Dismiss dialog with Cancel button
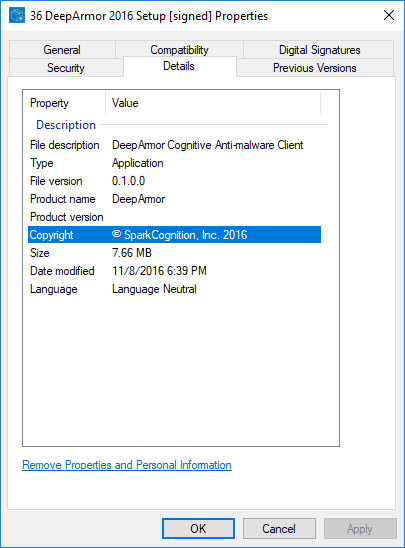405x548 pixels. click(279, 528)
